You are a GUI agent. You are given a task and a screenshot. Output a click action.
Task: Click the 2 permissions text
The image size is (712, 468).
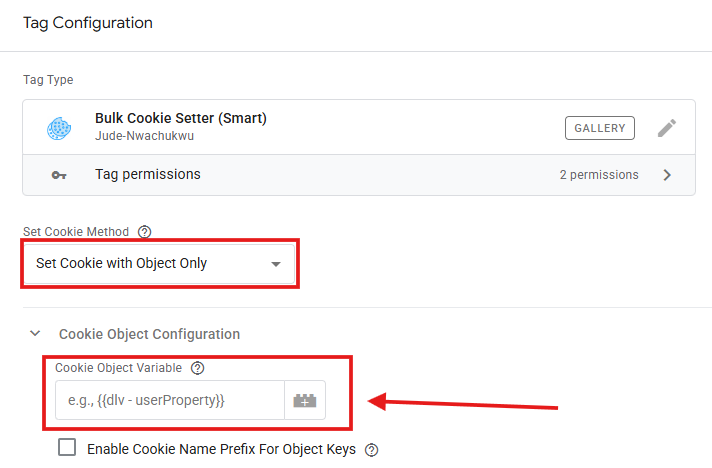(599, 175)
